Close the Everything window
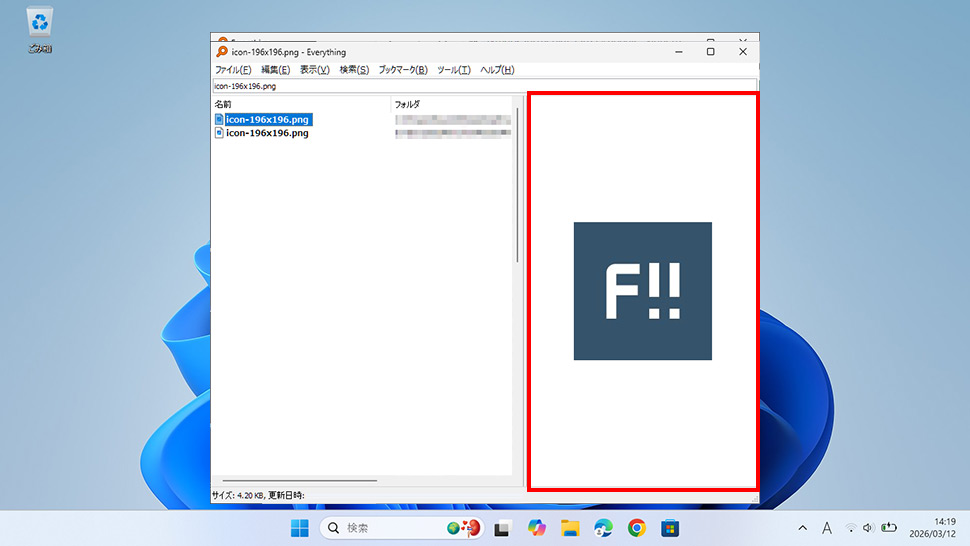 (743, 52)
